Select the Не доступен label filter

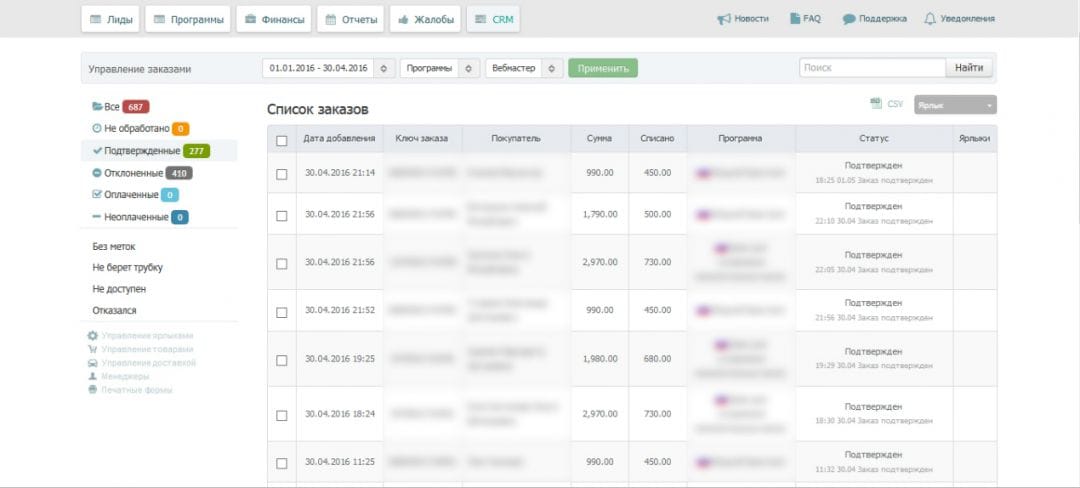[119, 289]
